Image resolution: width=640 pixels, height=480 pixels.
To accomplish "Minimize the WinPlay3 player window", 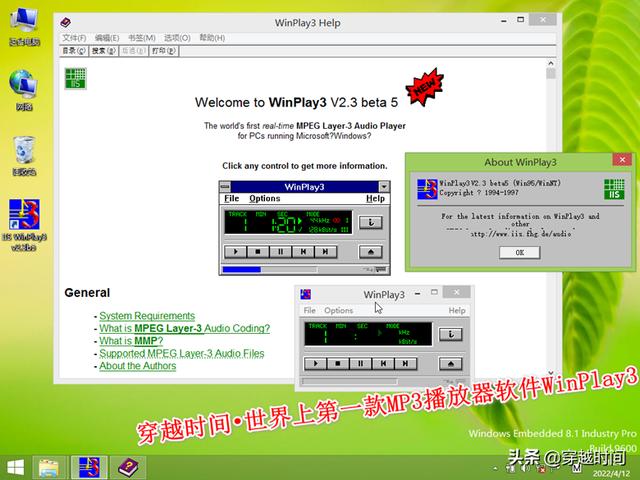I will coord(417,293).
